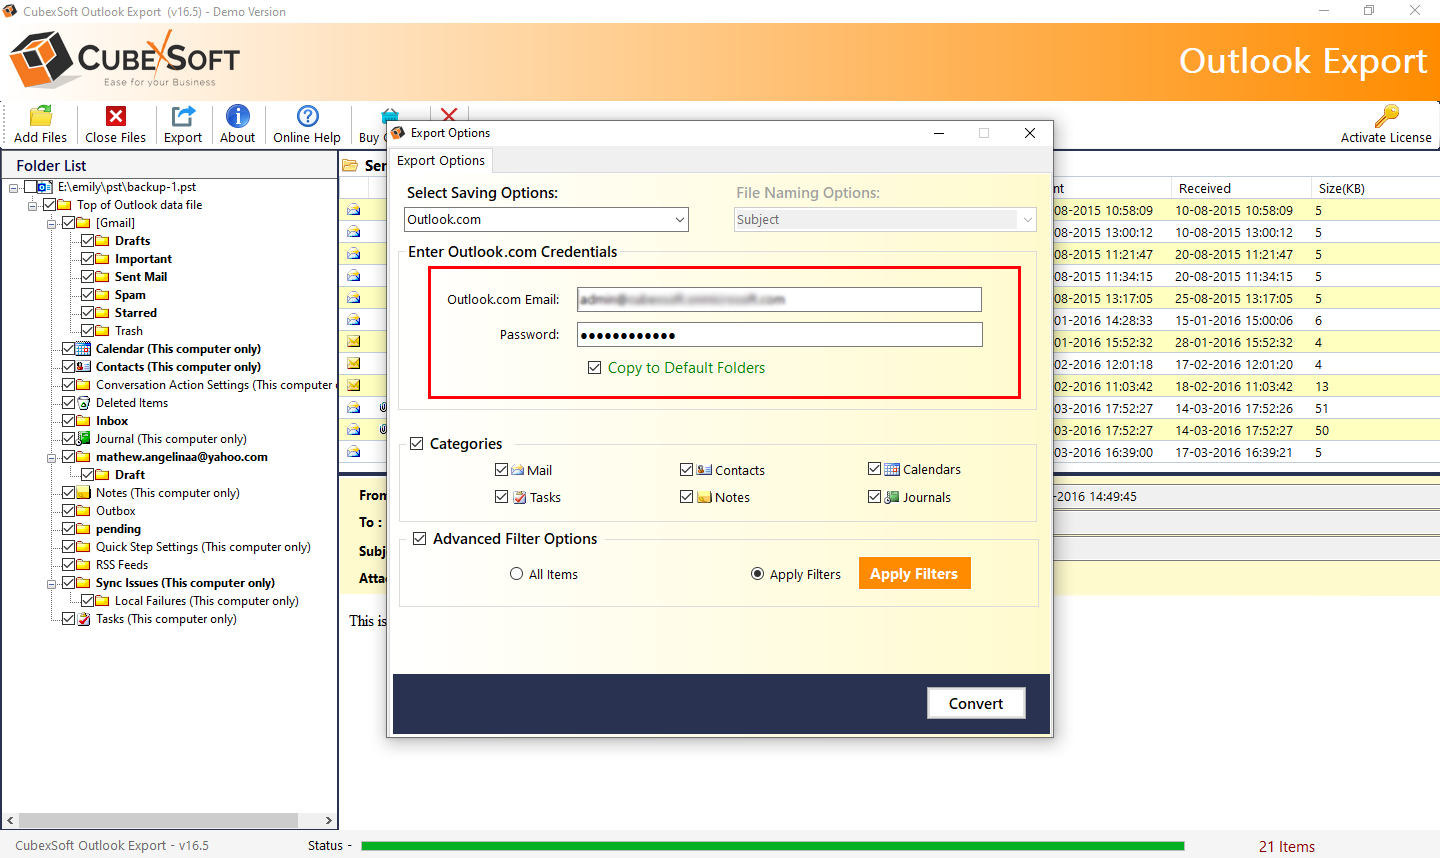
Task: Click the Starred folder in tree
Action: tap(136, 313)
